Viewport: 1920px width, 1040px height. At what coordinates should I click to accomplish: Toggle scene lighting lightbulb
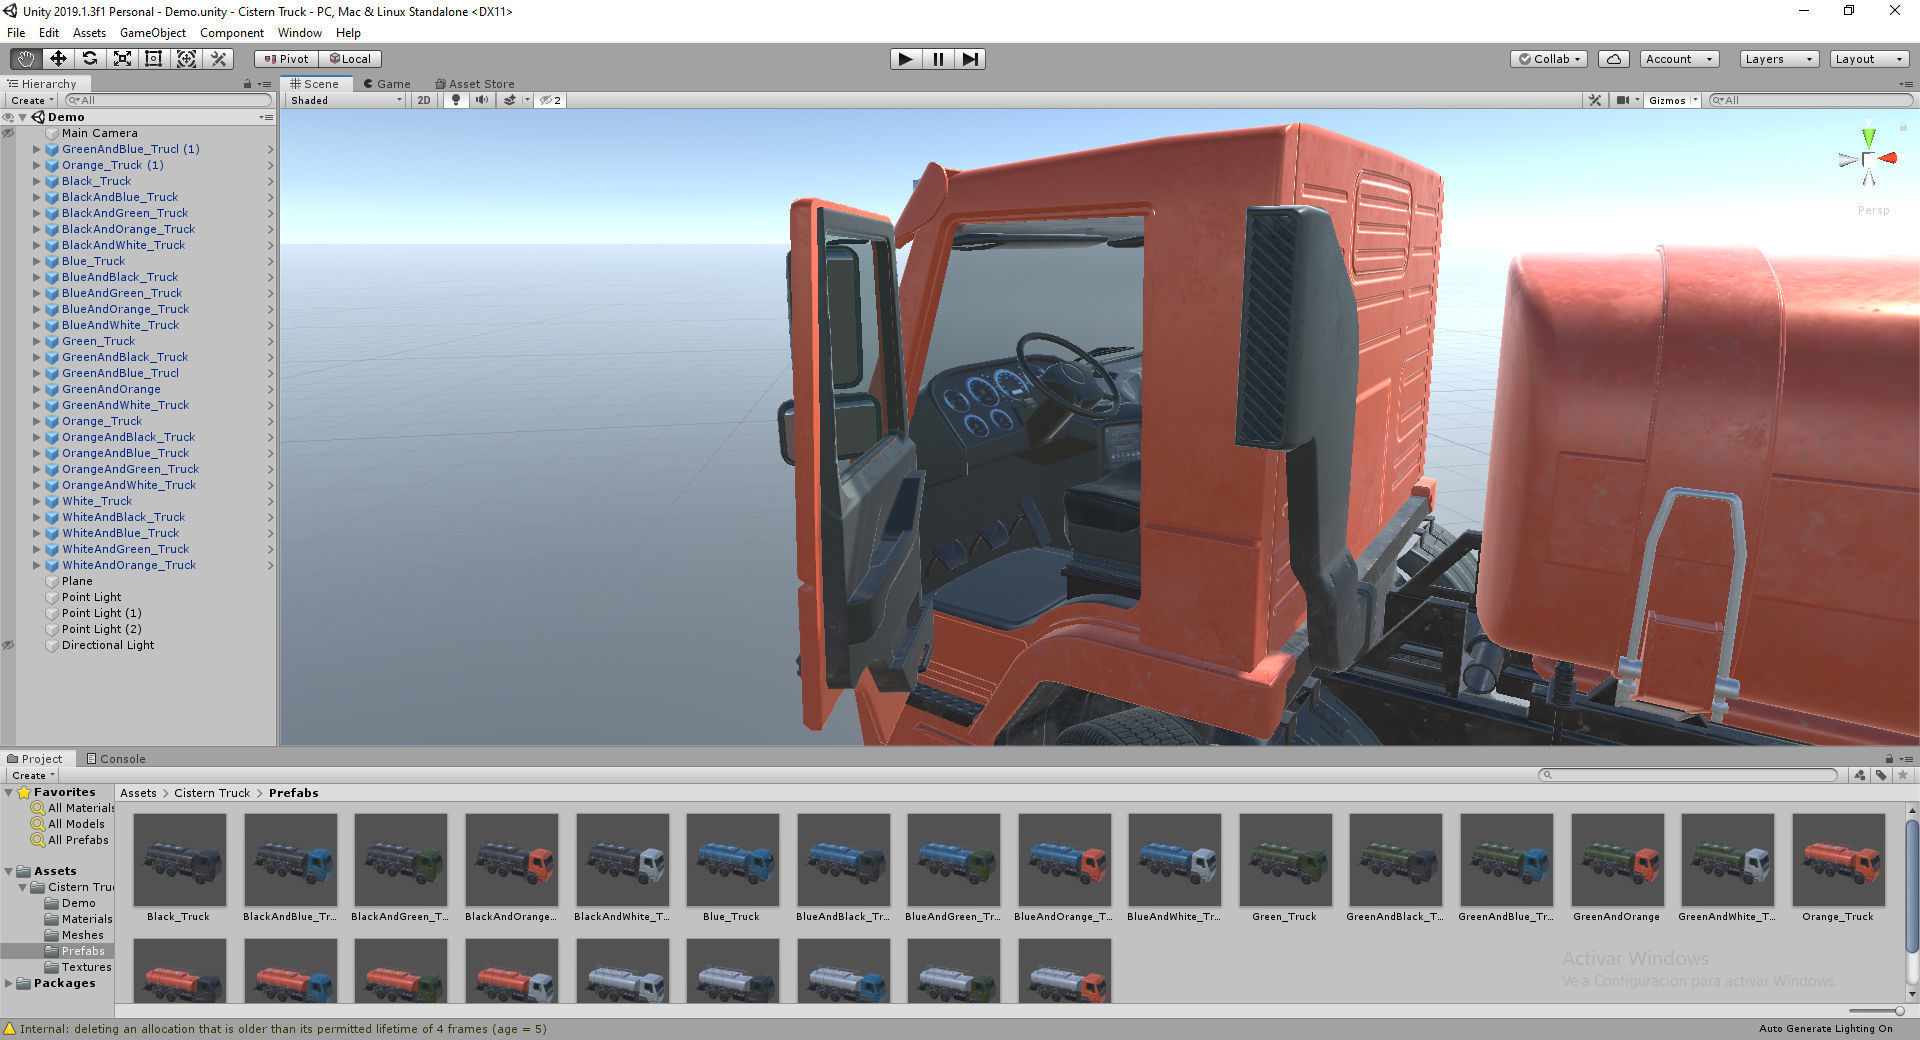coord(456,100)
